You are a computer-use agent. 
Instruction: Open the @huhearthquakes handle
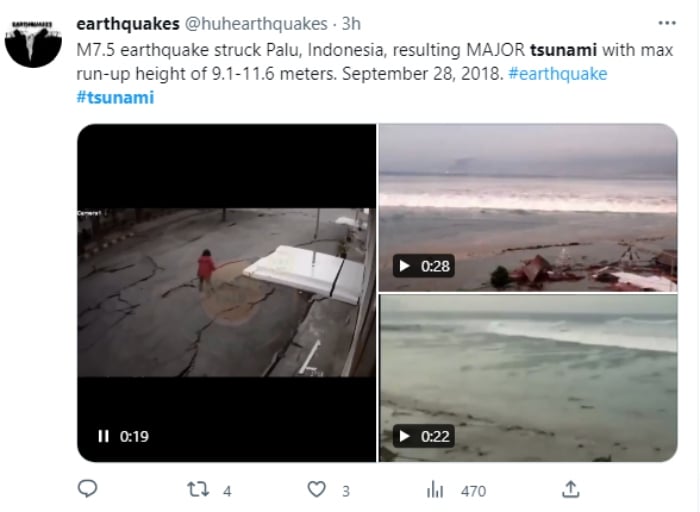click(256, 24)
